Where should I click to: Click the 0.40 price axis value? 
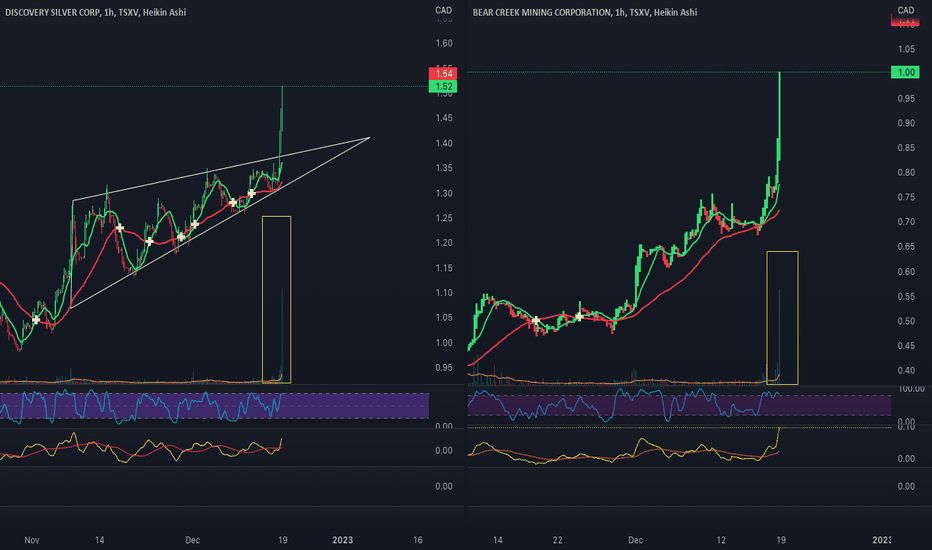[x=906, y=371]
